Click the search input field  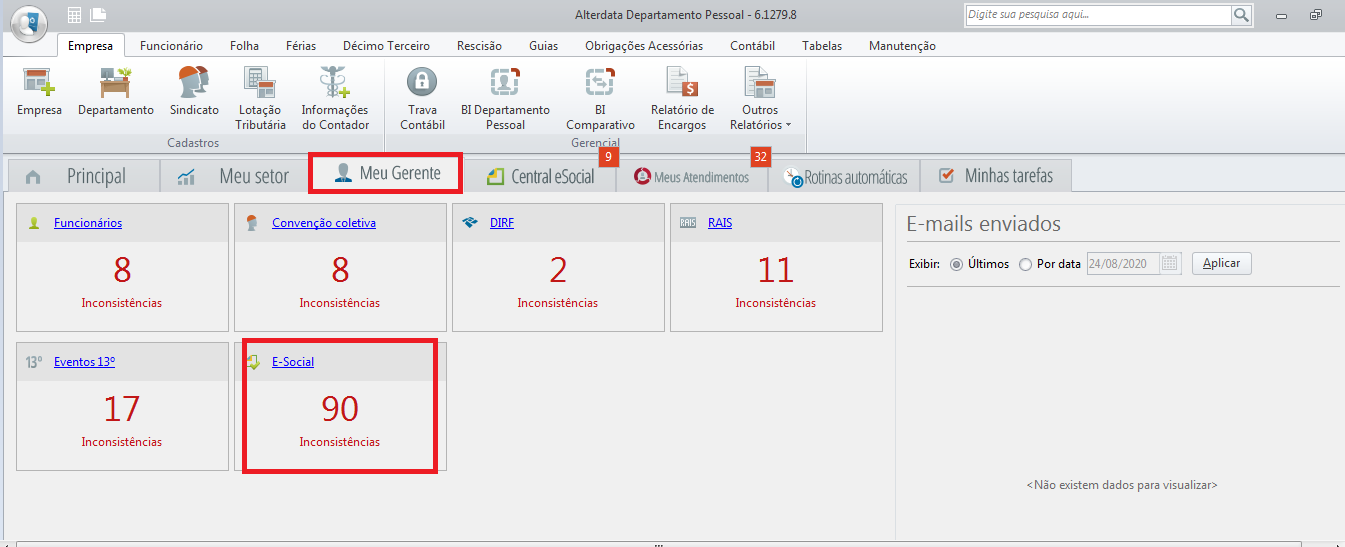(x=1097, y=15)
